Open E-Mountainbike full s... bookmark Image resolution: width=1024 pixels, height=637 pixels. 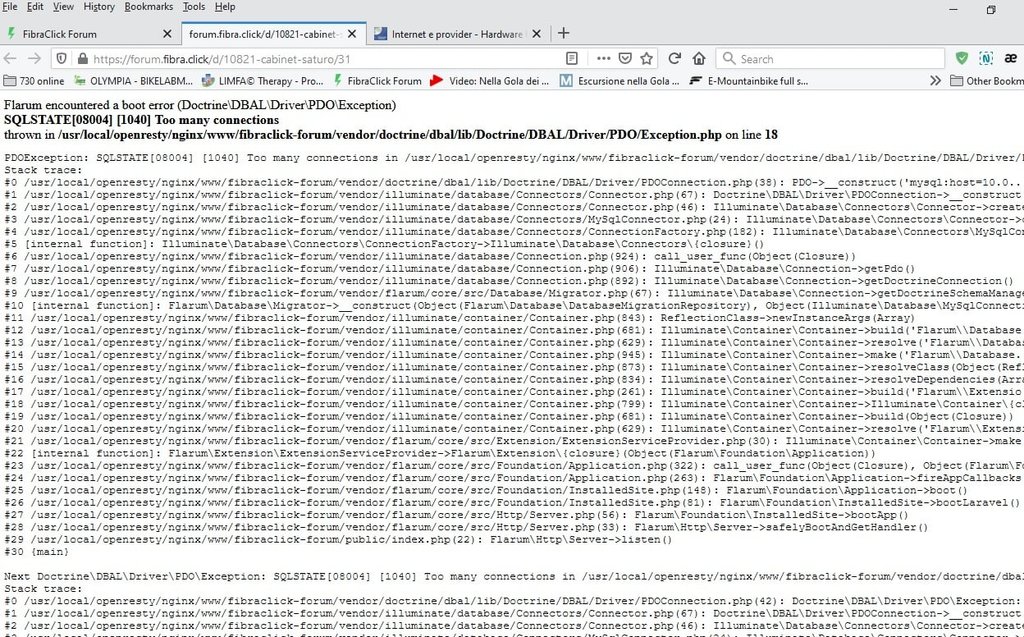749,81
